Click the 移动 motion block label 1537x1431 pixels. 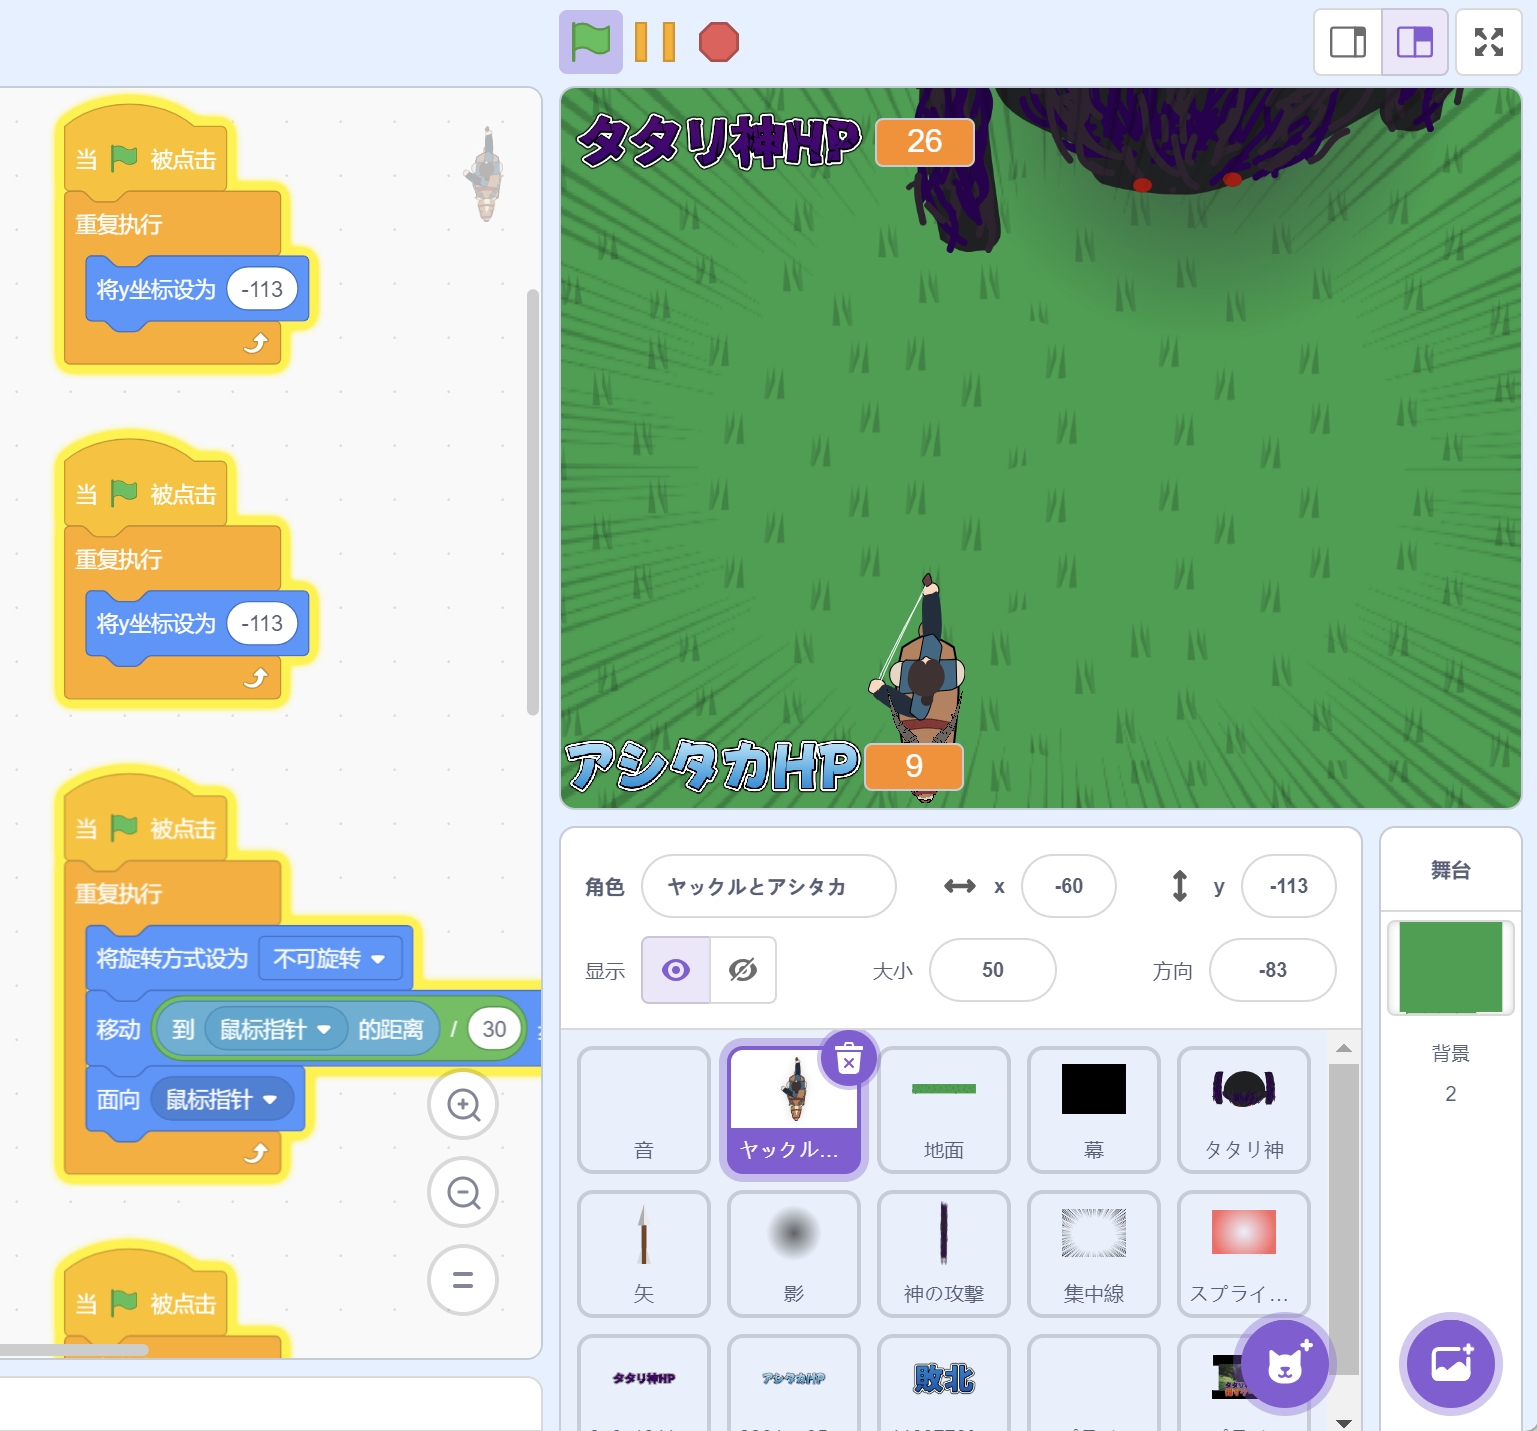pyautogui.click(x=118, y=1030)
